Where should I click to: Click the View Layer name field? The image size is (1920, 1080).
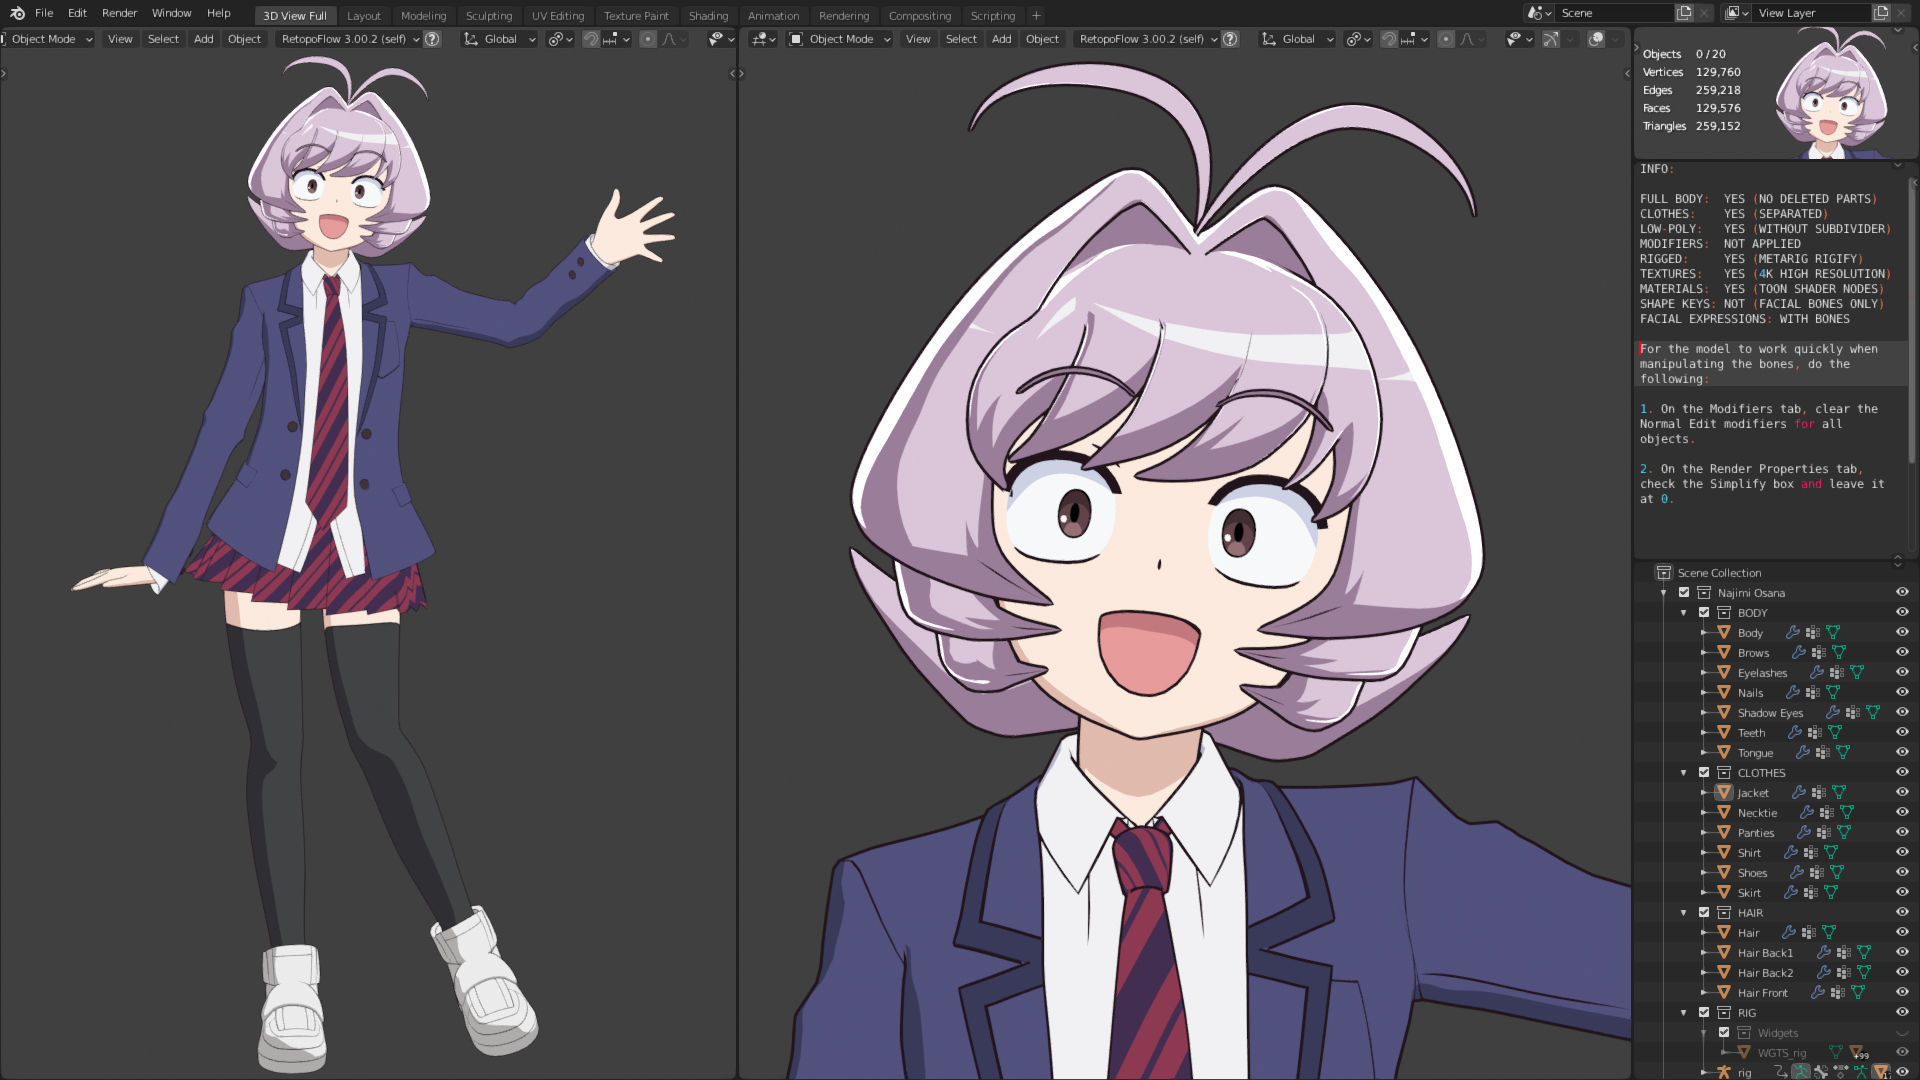pyautogui.click(x=1812, y=13)
